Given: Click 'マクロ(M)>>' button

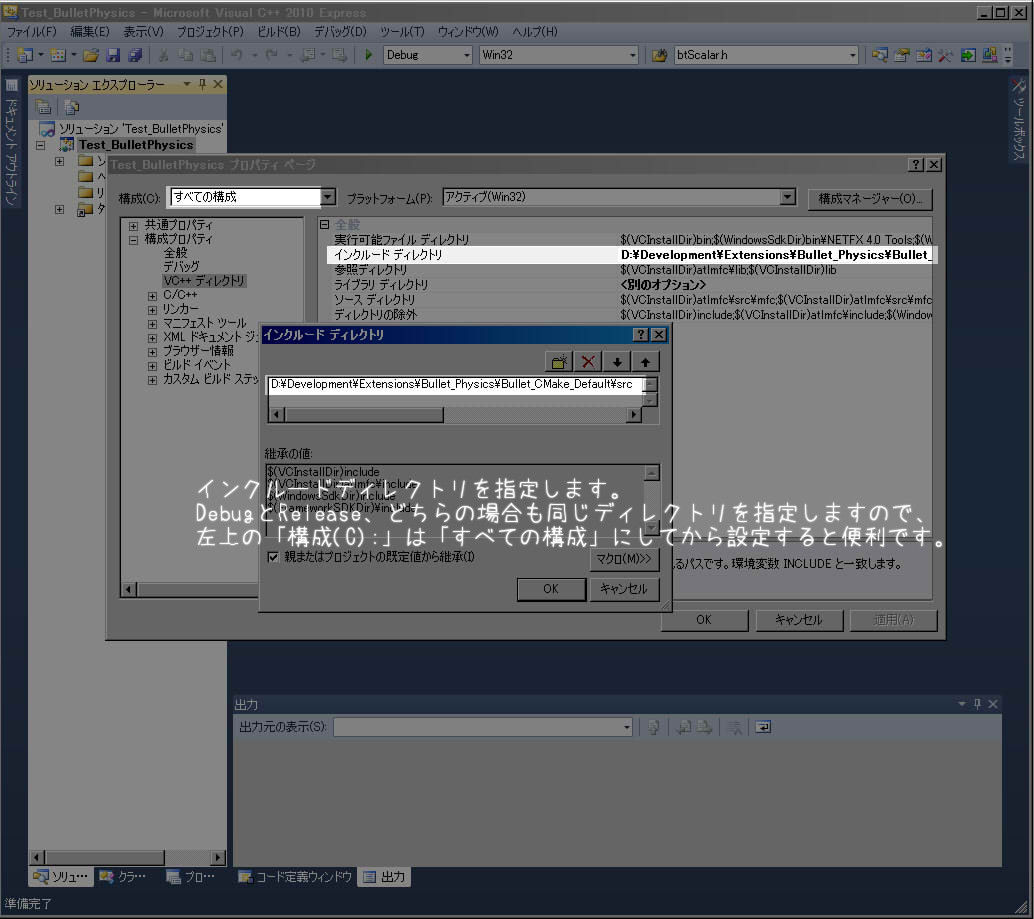Looking at the screenshot, I should click(x=624, y=559).
